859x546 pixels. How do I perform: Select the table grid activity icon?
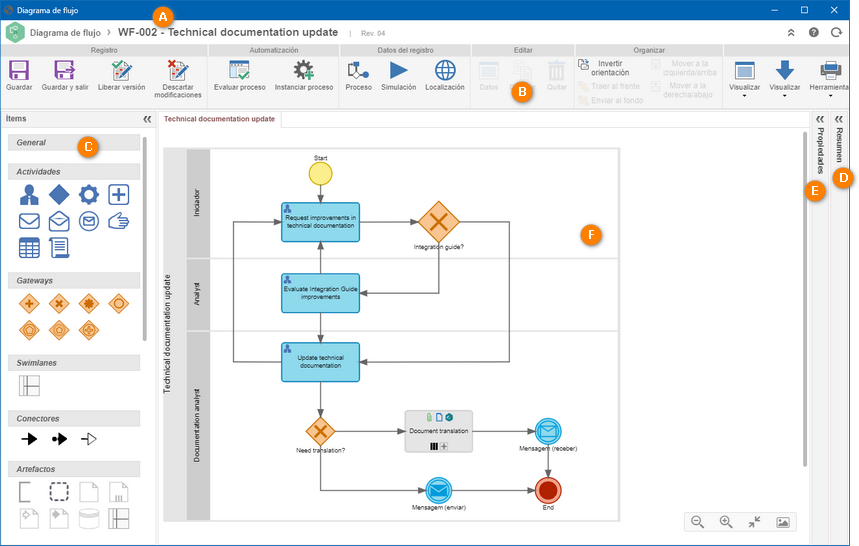[x=29, y=248]
